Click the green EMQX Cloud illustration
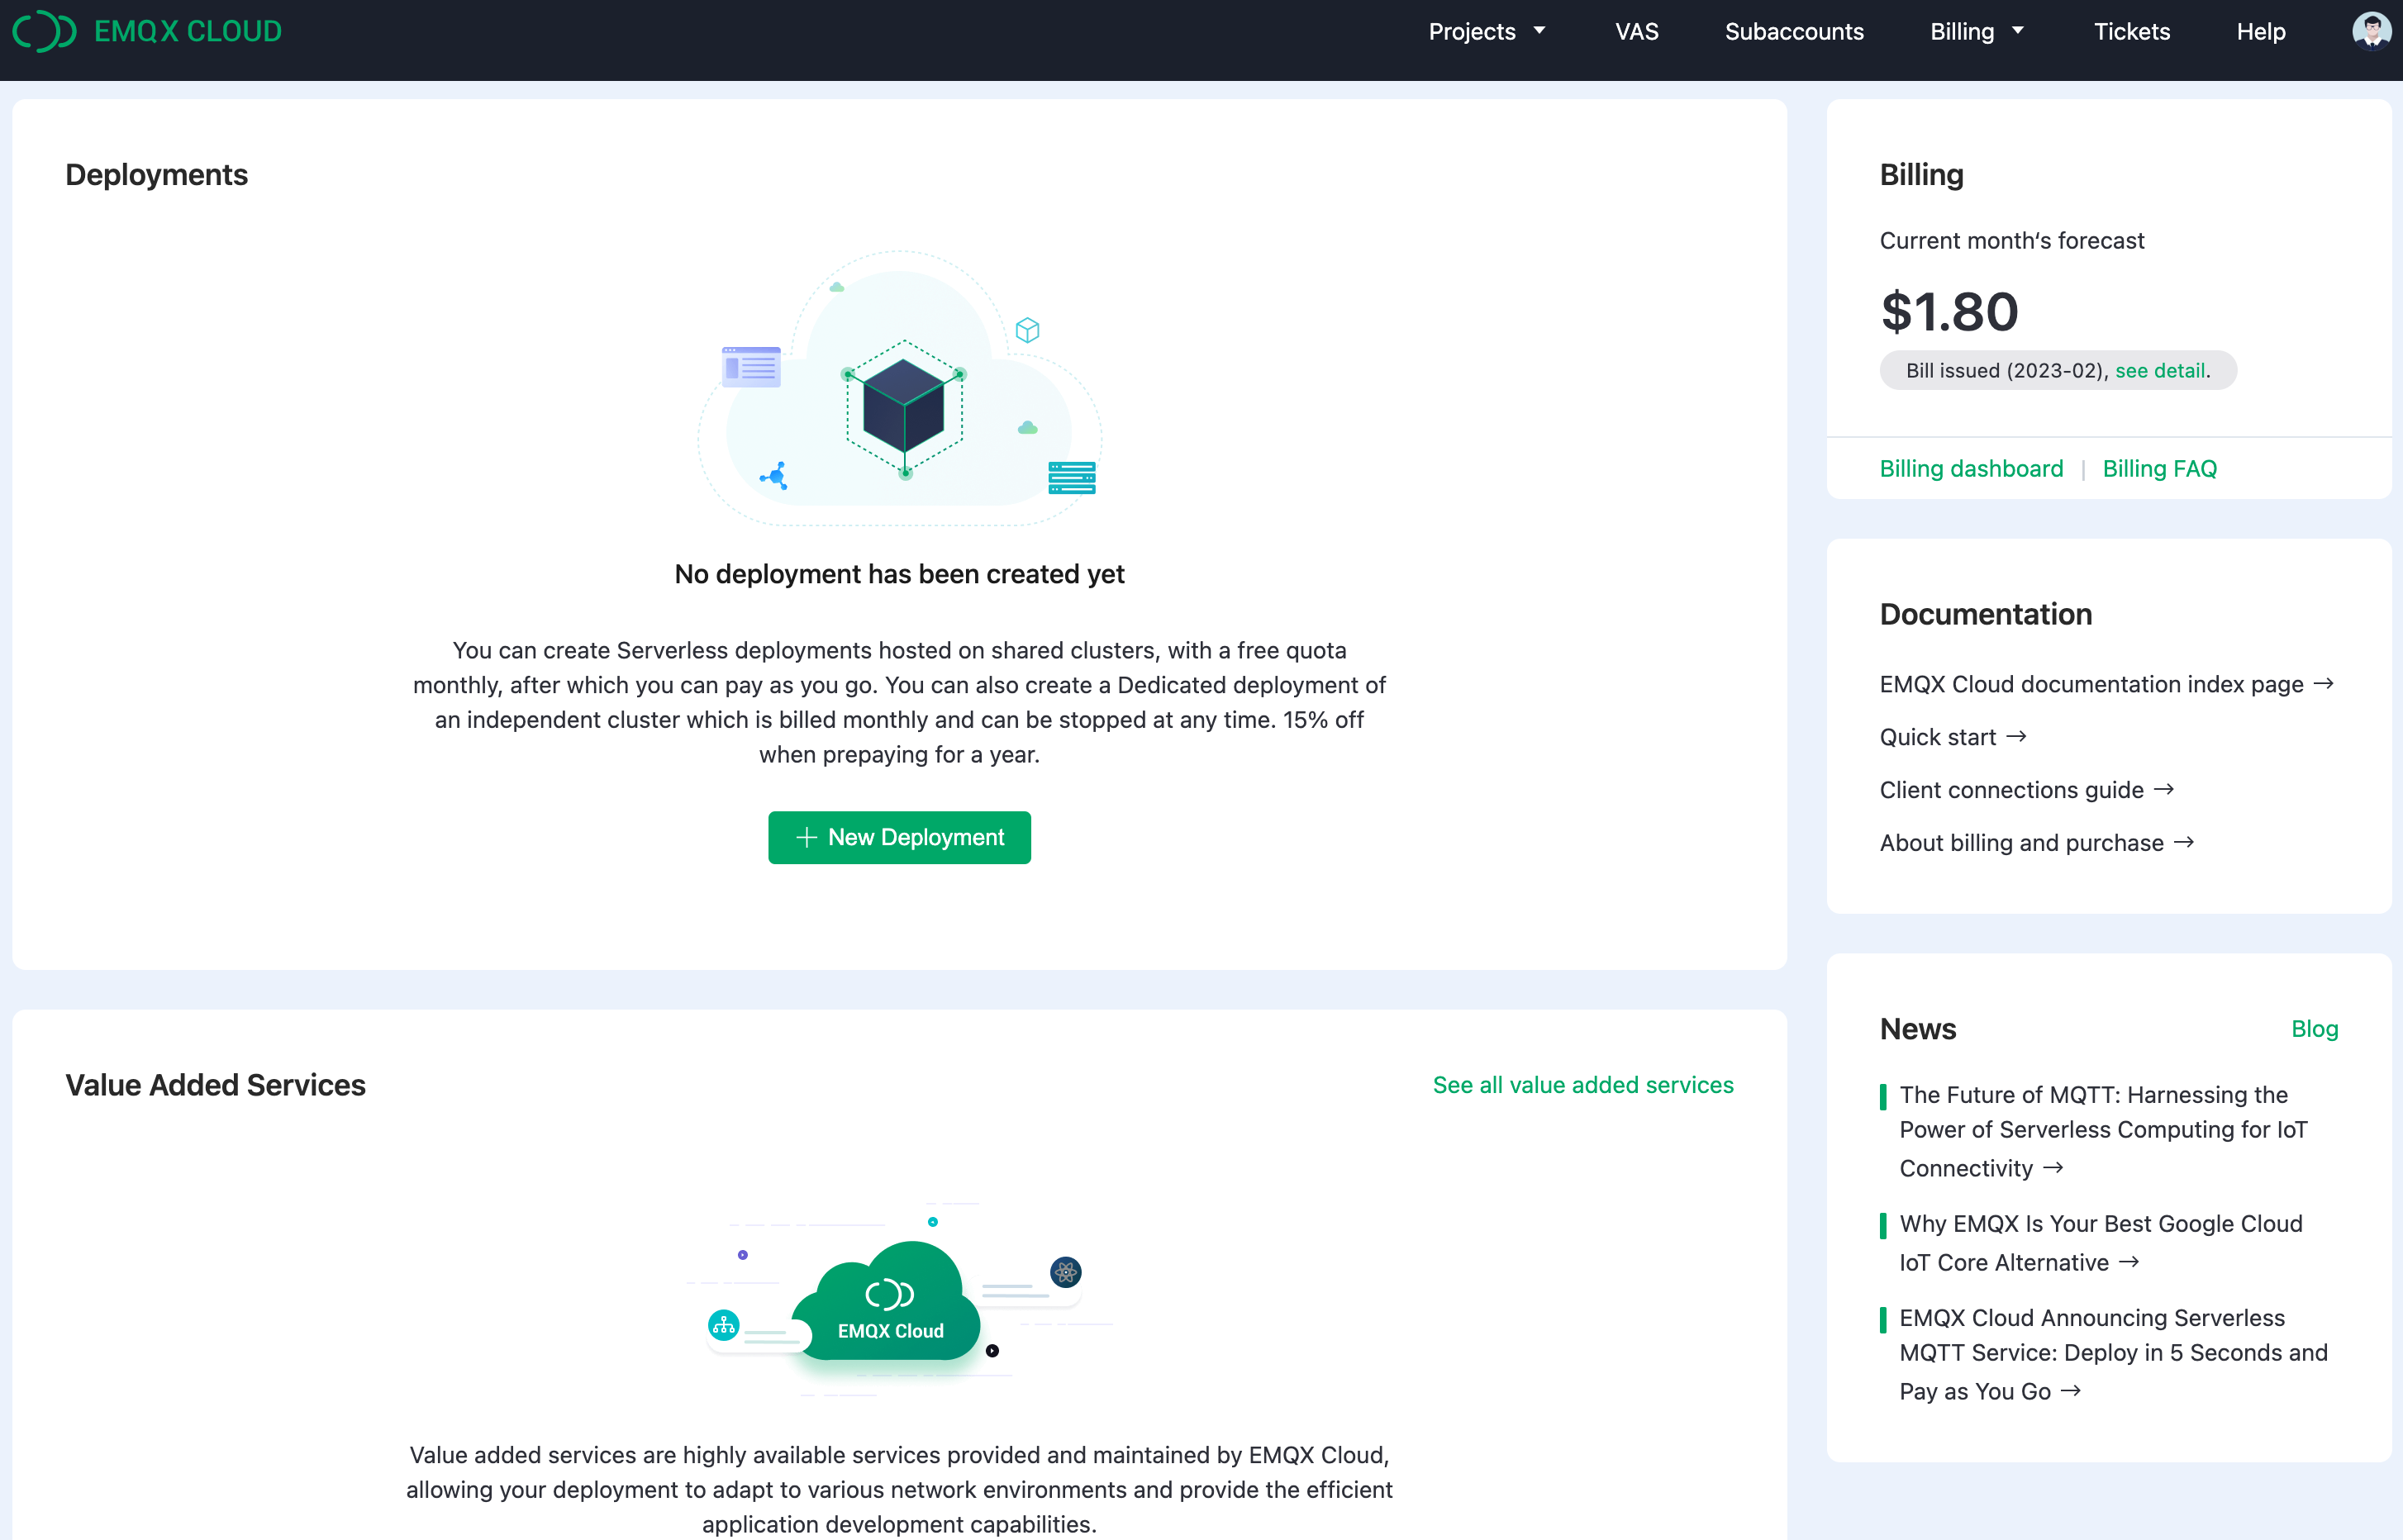Image resolution: width=2403 pixels, height=1540 pixels. (x=887, y=1300)
